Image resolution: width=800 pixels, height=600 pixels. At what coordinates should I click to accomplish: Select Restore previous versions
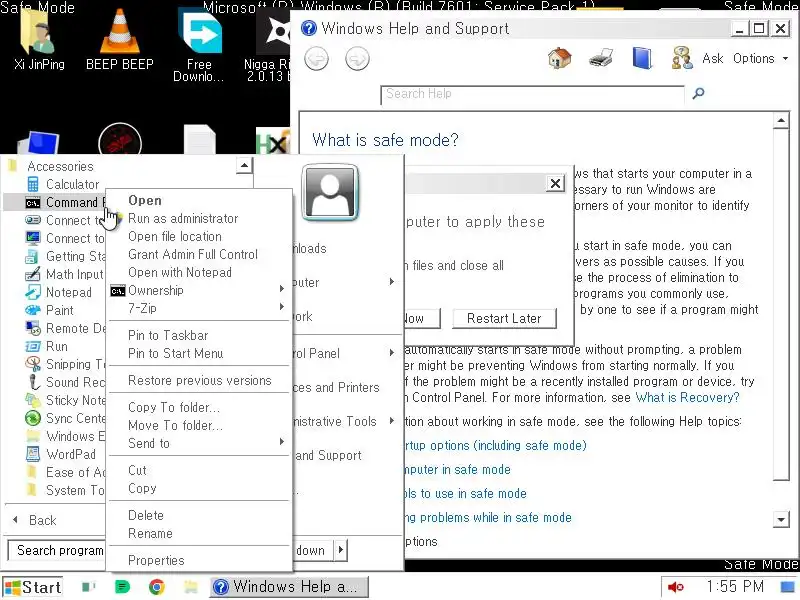[199, 380]
